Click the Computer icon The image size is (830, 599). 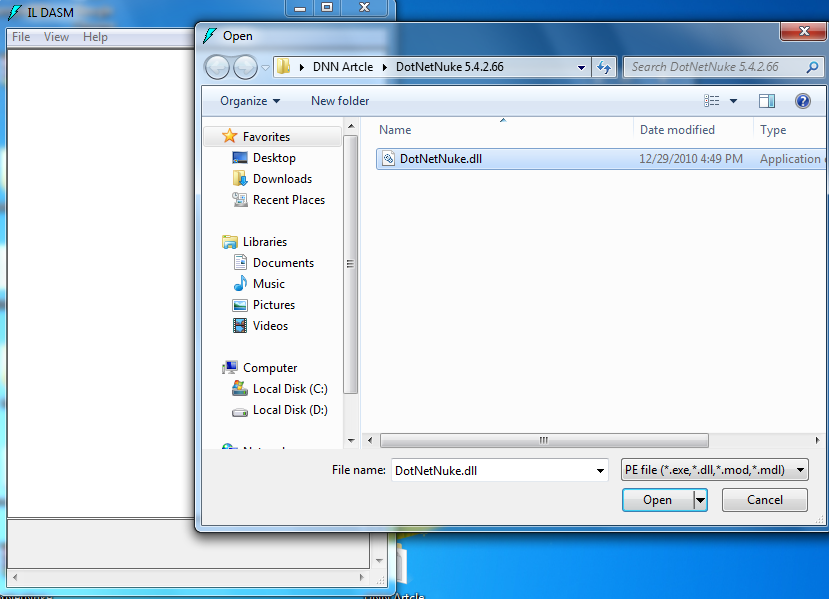[230, 367]
